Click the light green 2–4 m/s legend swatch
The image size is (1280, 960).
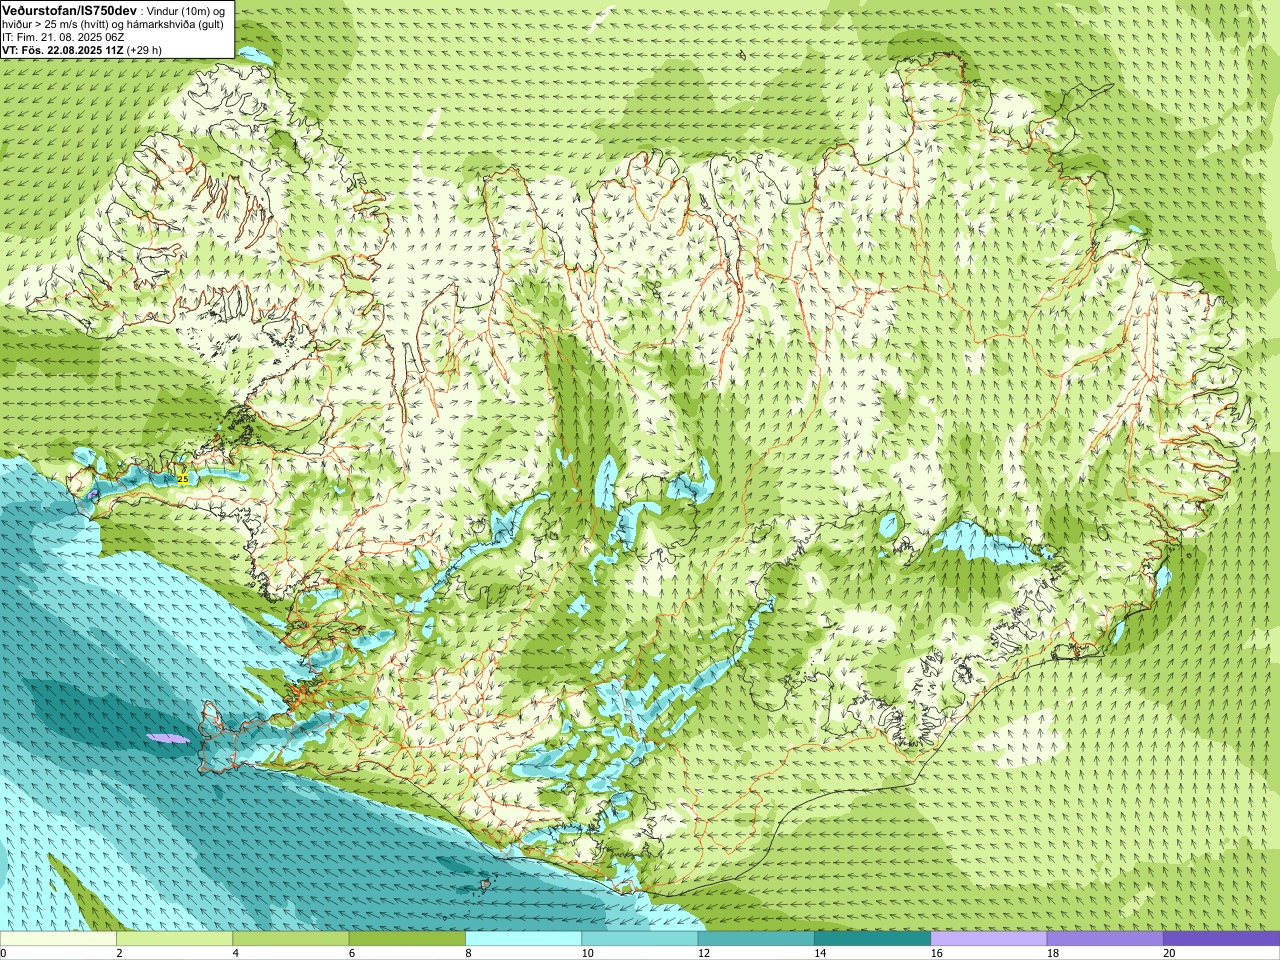pos(174,939)
